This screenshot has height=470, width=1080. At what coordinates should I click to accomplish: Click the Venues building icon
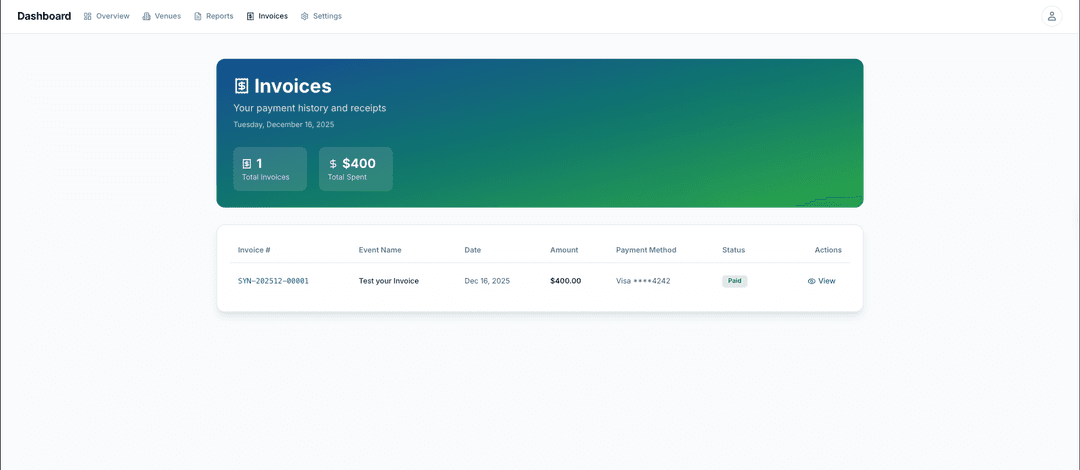(146, 16)
